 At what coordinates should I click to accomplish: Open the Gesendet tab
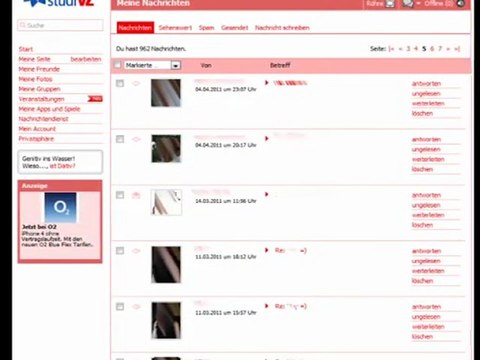pos(235,28)
